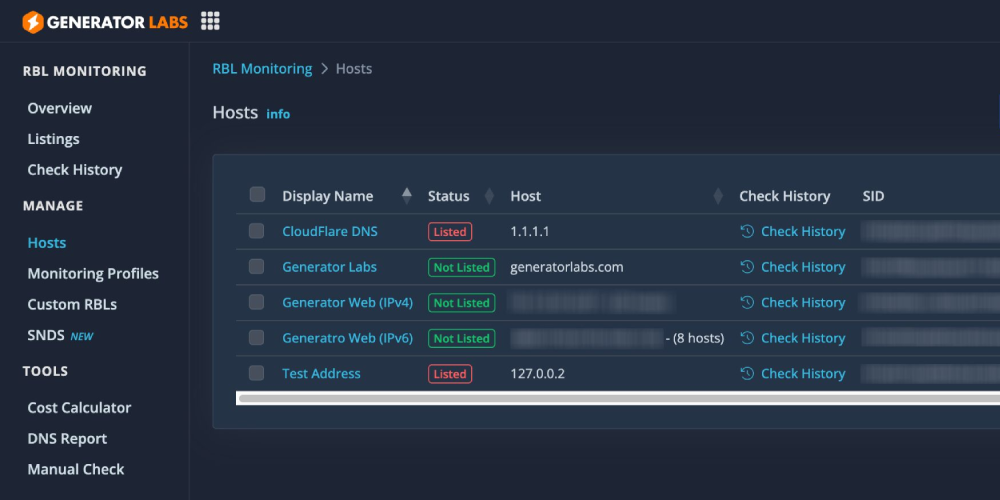Click history clock icon in Generator Web (IPv4) row

coord(747,303)
